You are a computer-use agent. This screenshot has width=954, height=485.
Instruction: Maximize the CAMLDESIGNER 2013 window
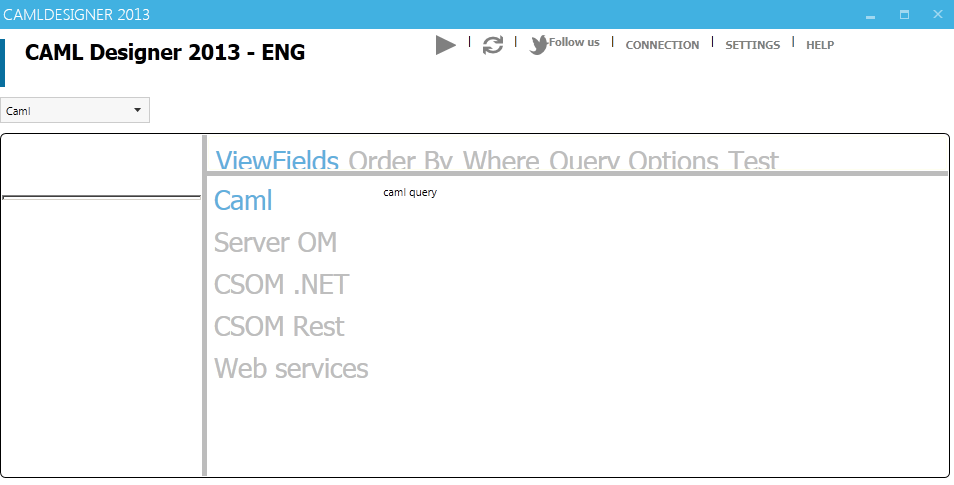[x=904, y=15]
